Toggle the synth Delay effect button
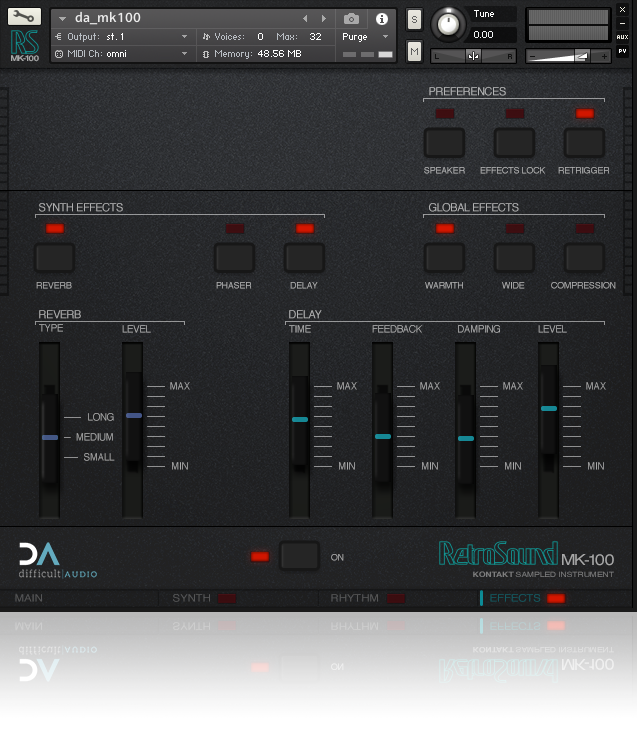 click(x=304, y=257)
